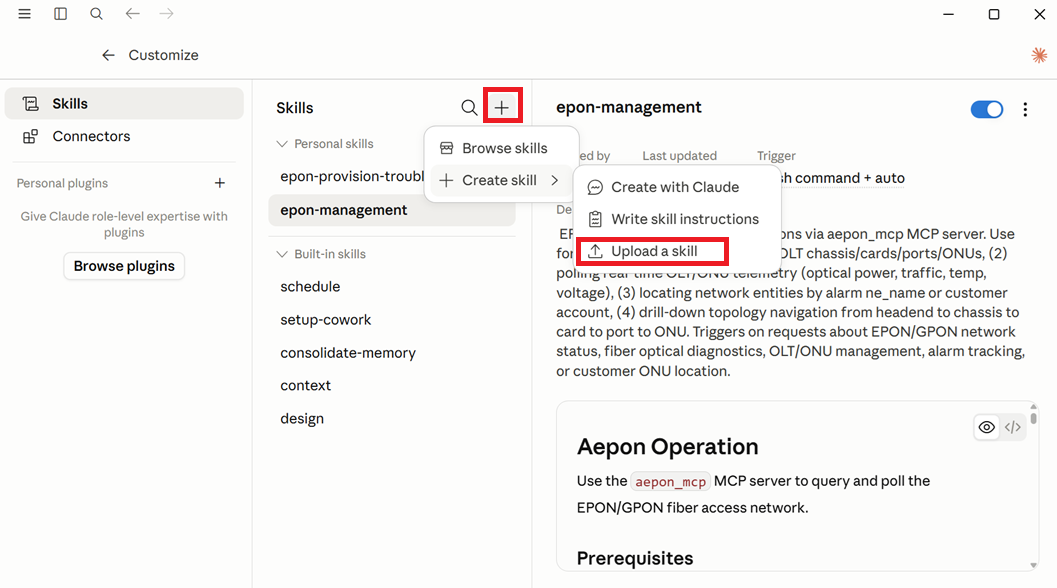Open the hamburger menu icon
The width and height of the screenshot is (1057, 588).
click(24, 13)
